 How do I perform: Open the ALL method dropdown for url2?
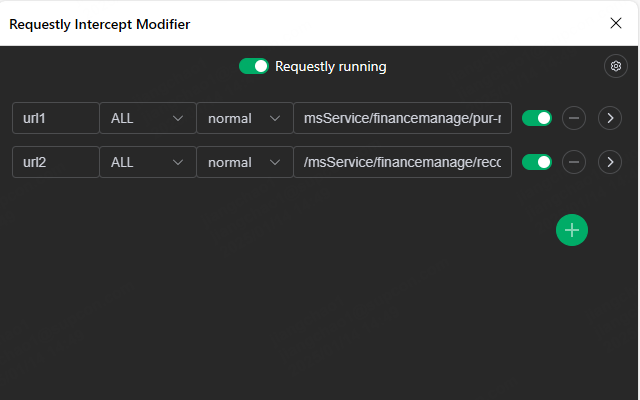click(147, 161)
